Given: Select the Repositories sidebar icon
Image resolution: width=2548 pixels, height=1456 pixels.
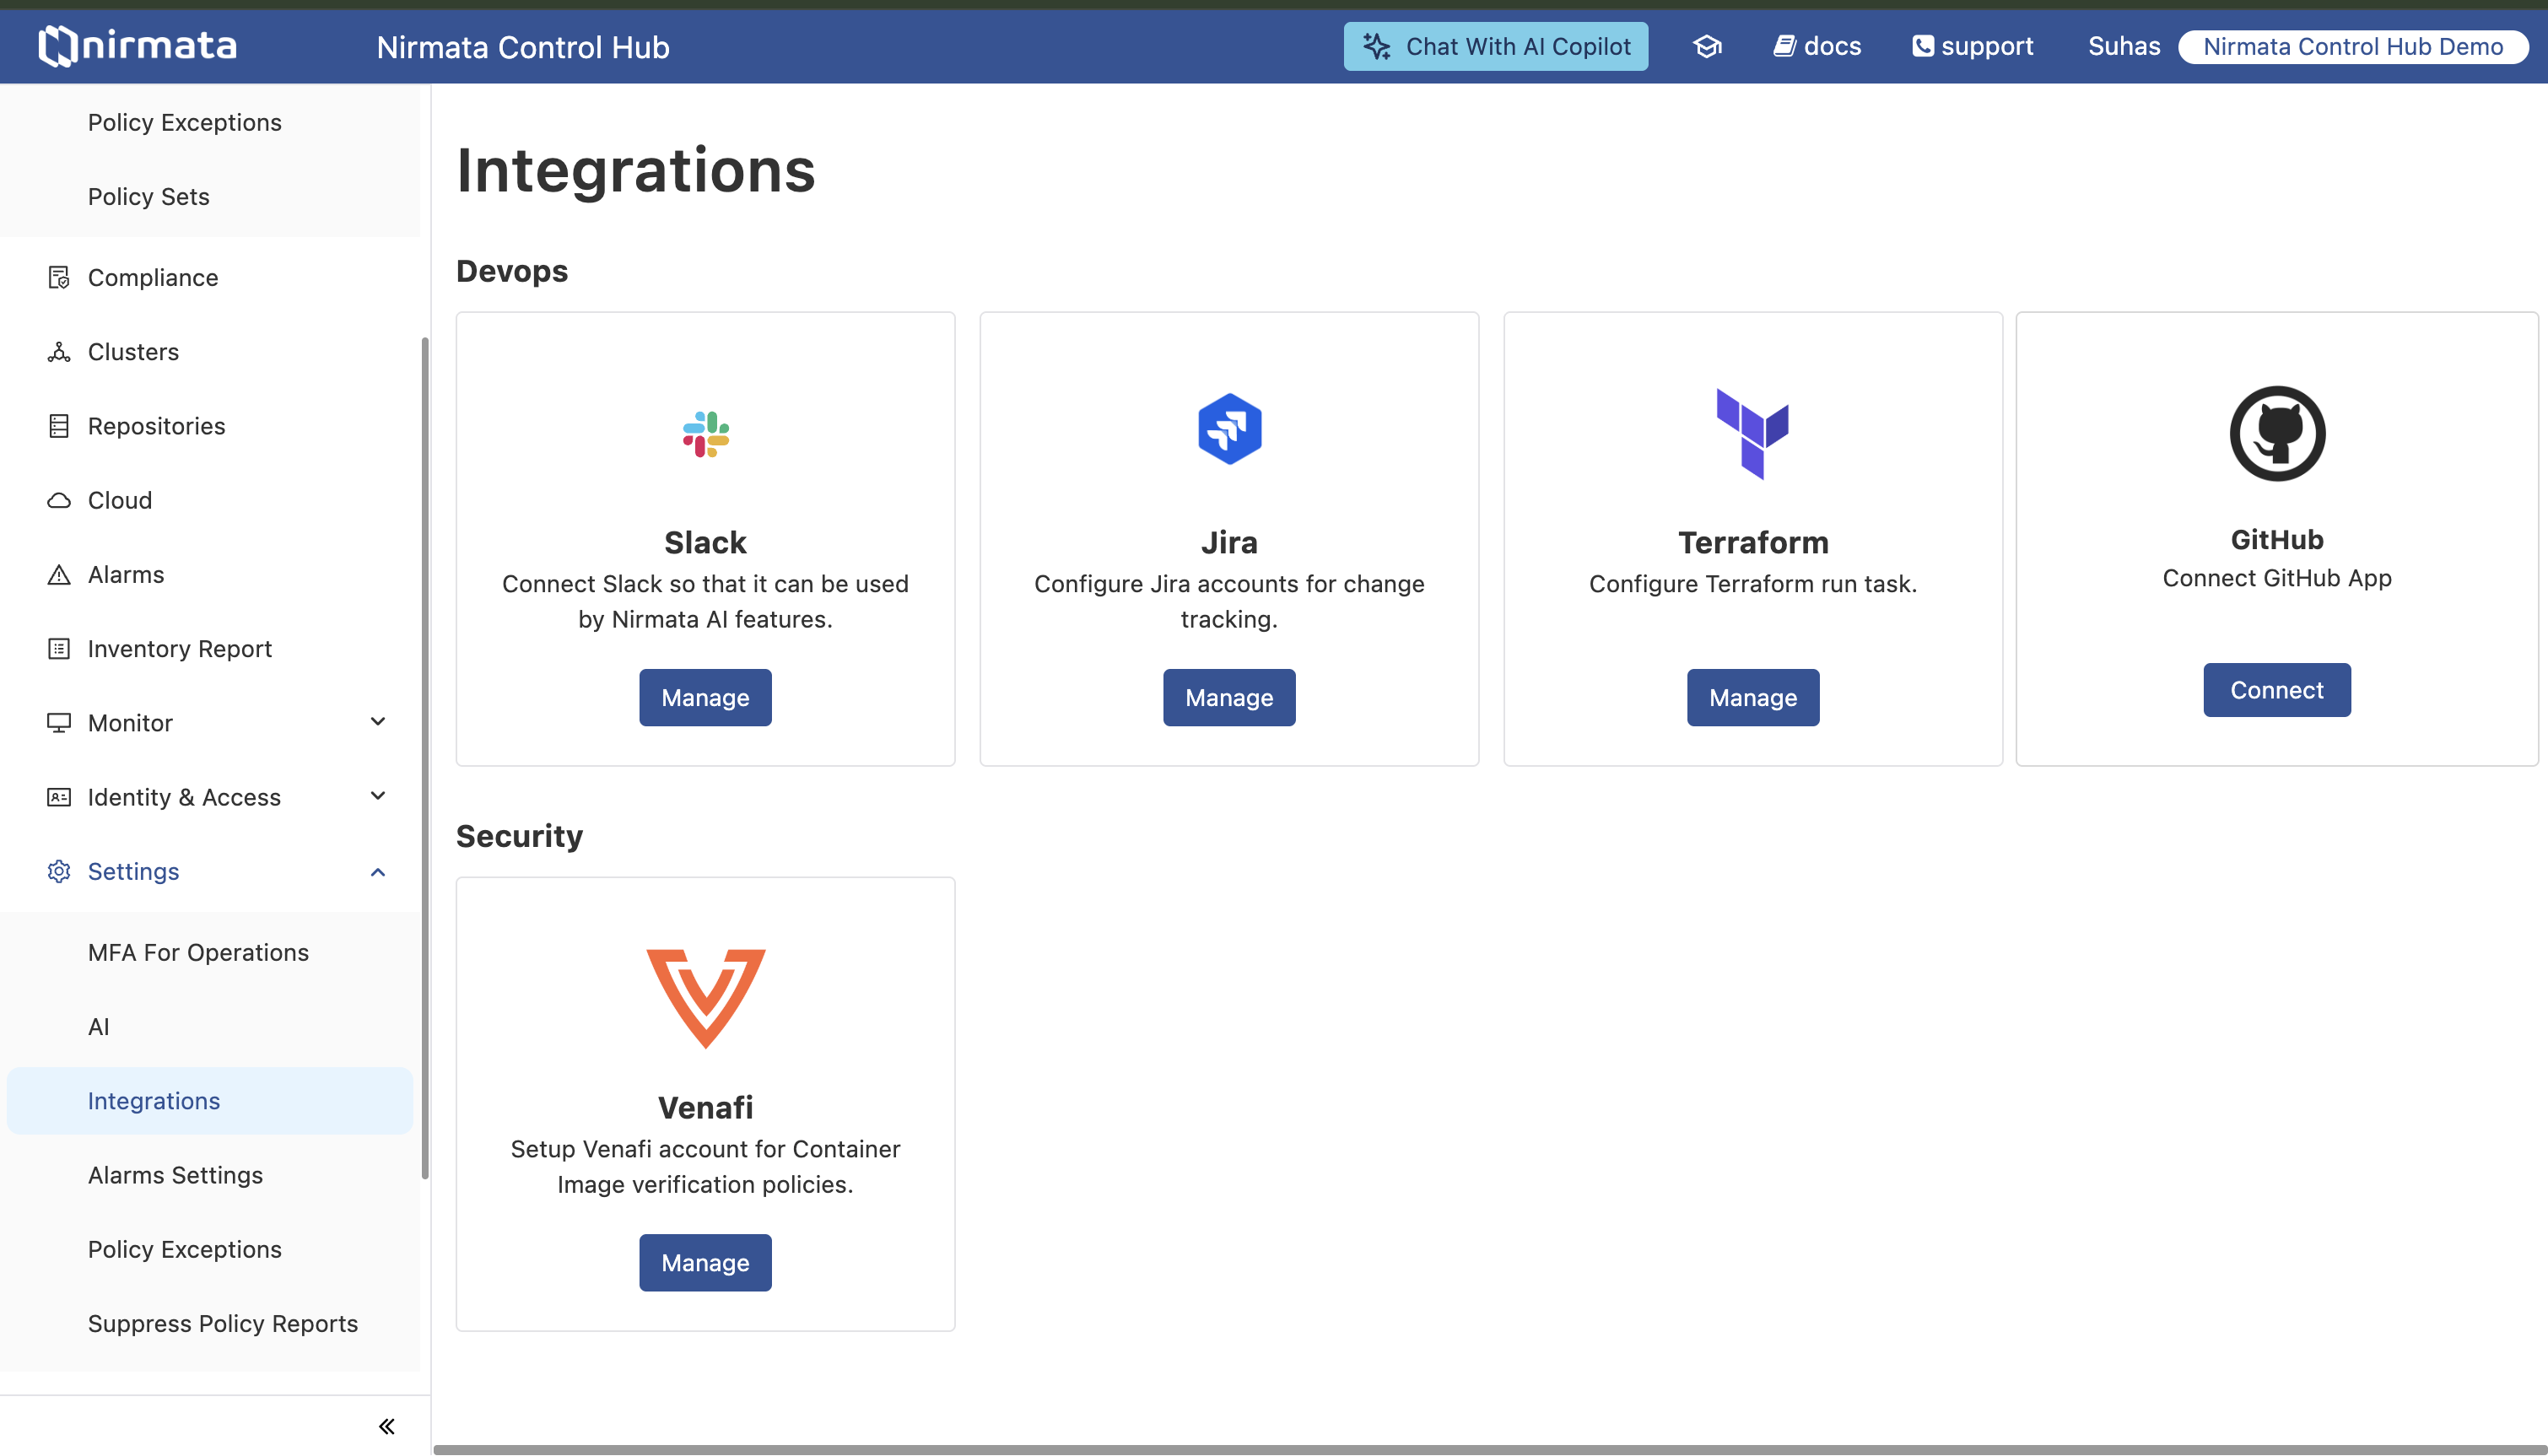Looking at the screenshot, I should (x=58, y=425).
